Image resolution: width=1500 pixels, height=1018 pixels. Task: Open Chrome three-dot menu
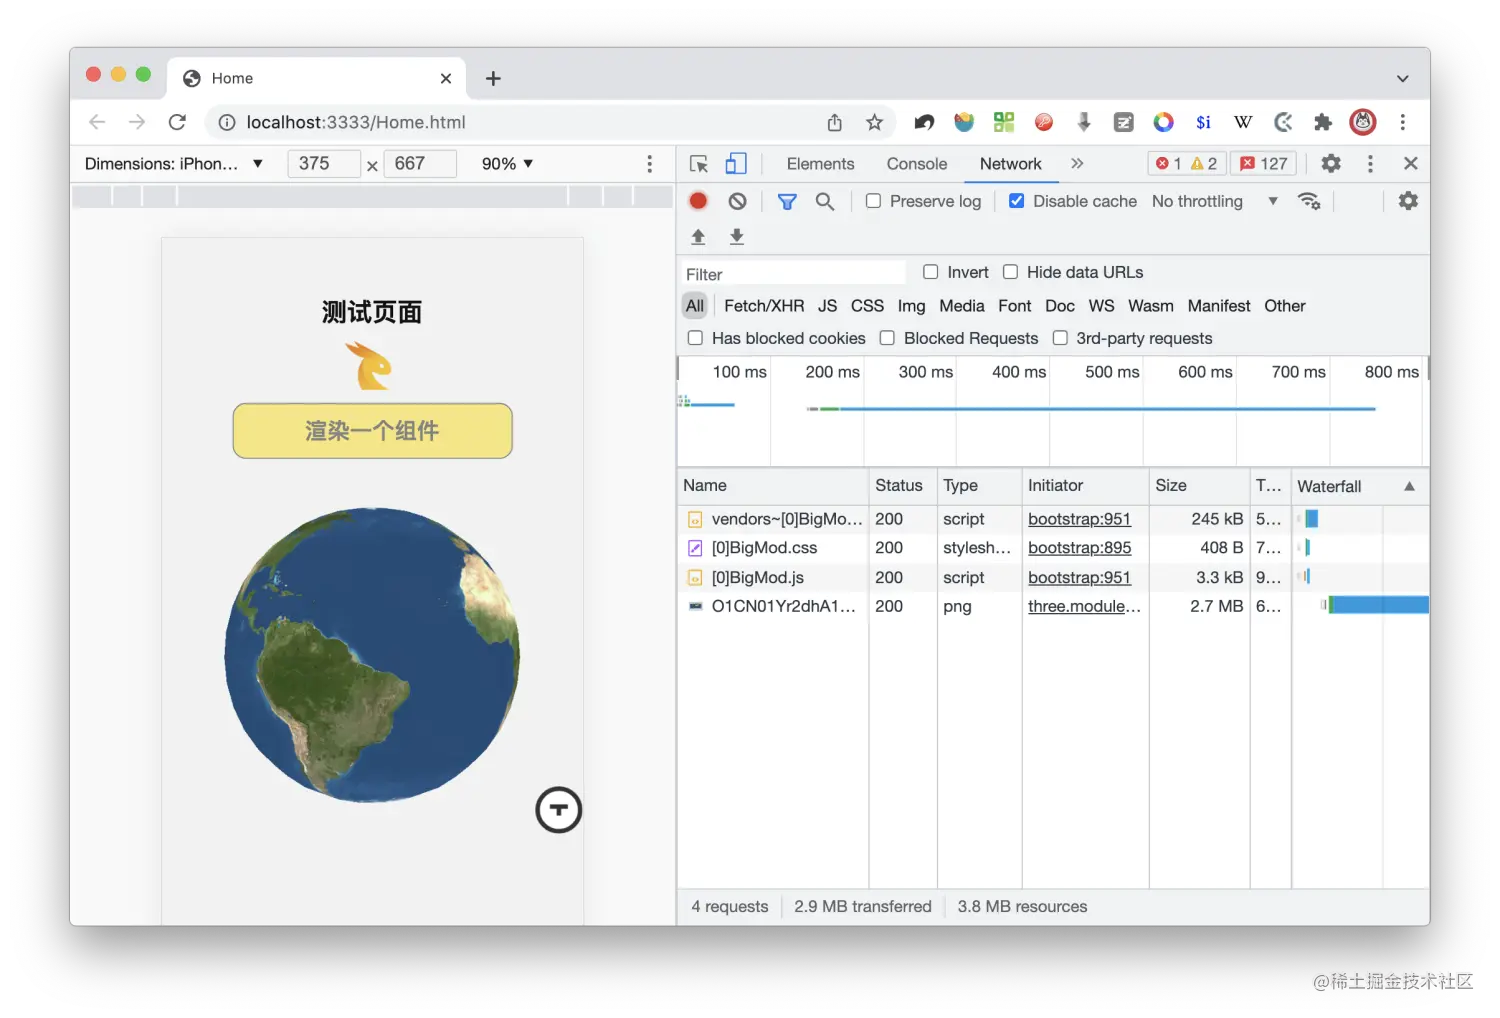(x=1403, y=122)
